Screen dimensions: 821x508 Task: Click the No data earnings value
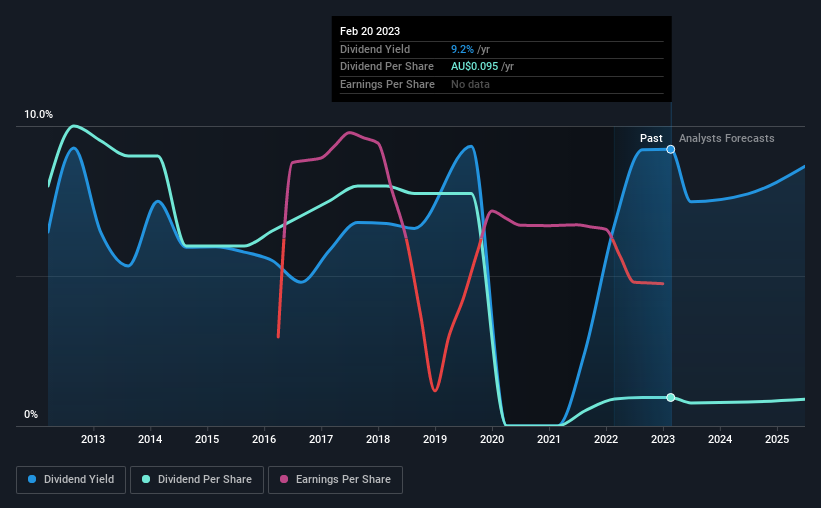pyautogui.click(x=470, y=84)
